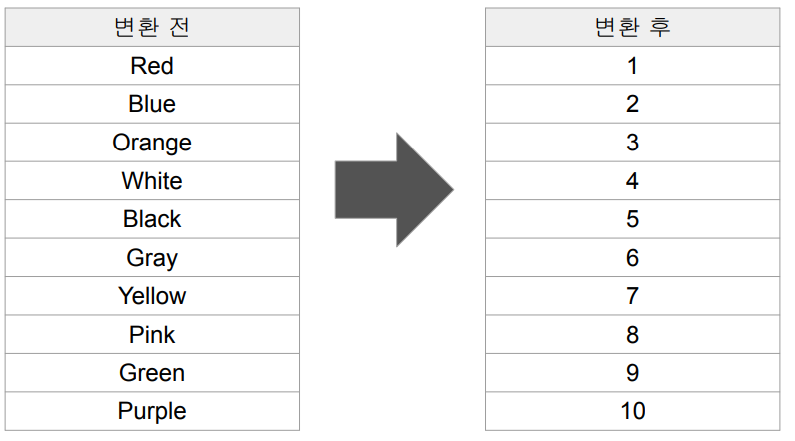
Task: Click the Blue cell
Action: coord(152,104)
